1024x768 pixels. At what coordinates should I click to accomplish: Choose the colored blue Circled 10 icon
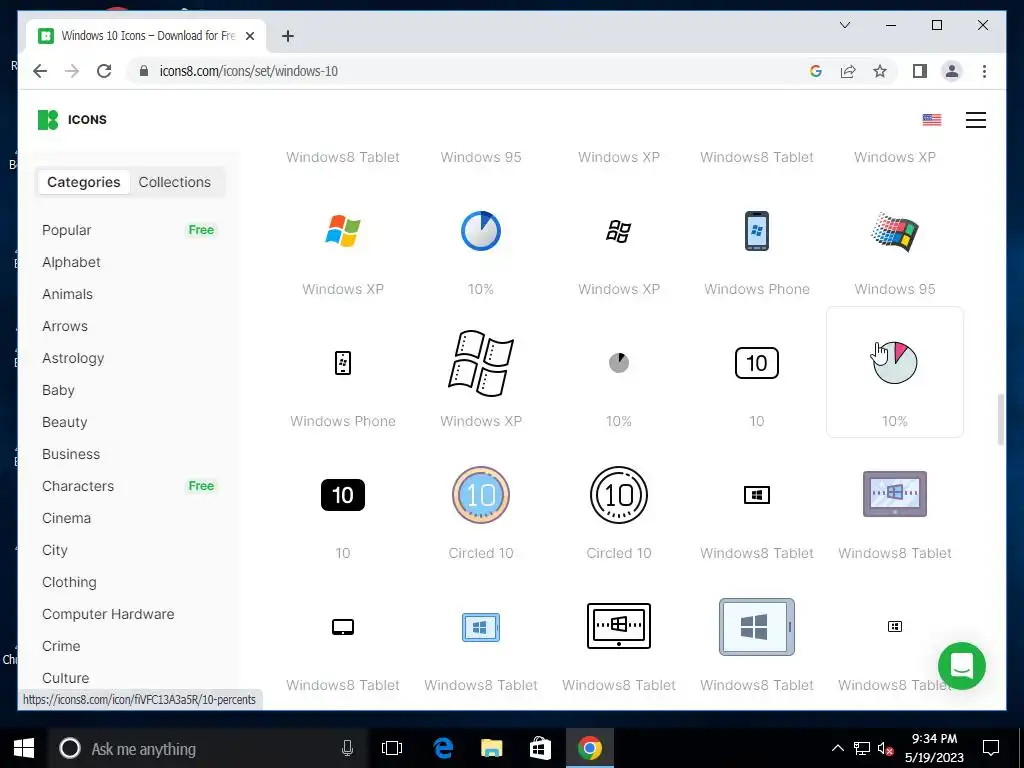pos(481,495)
